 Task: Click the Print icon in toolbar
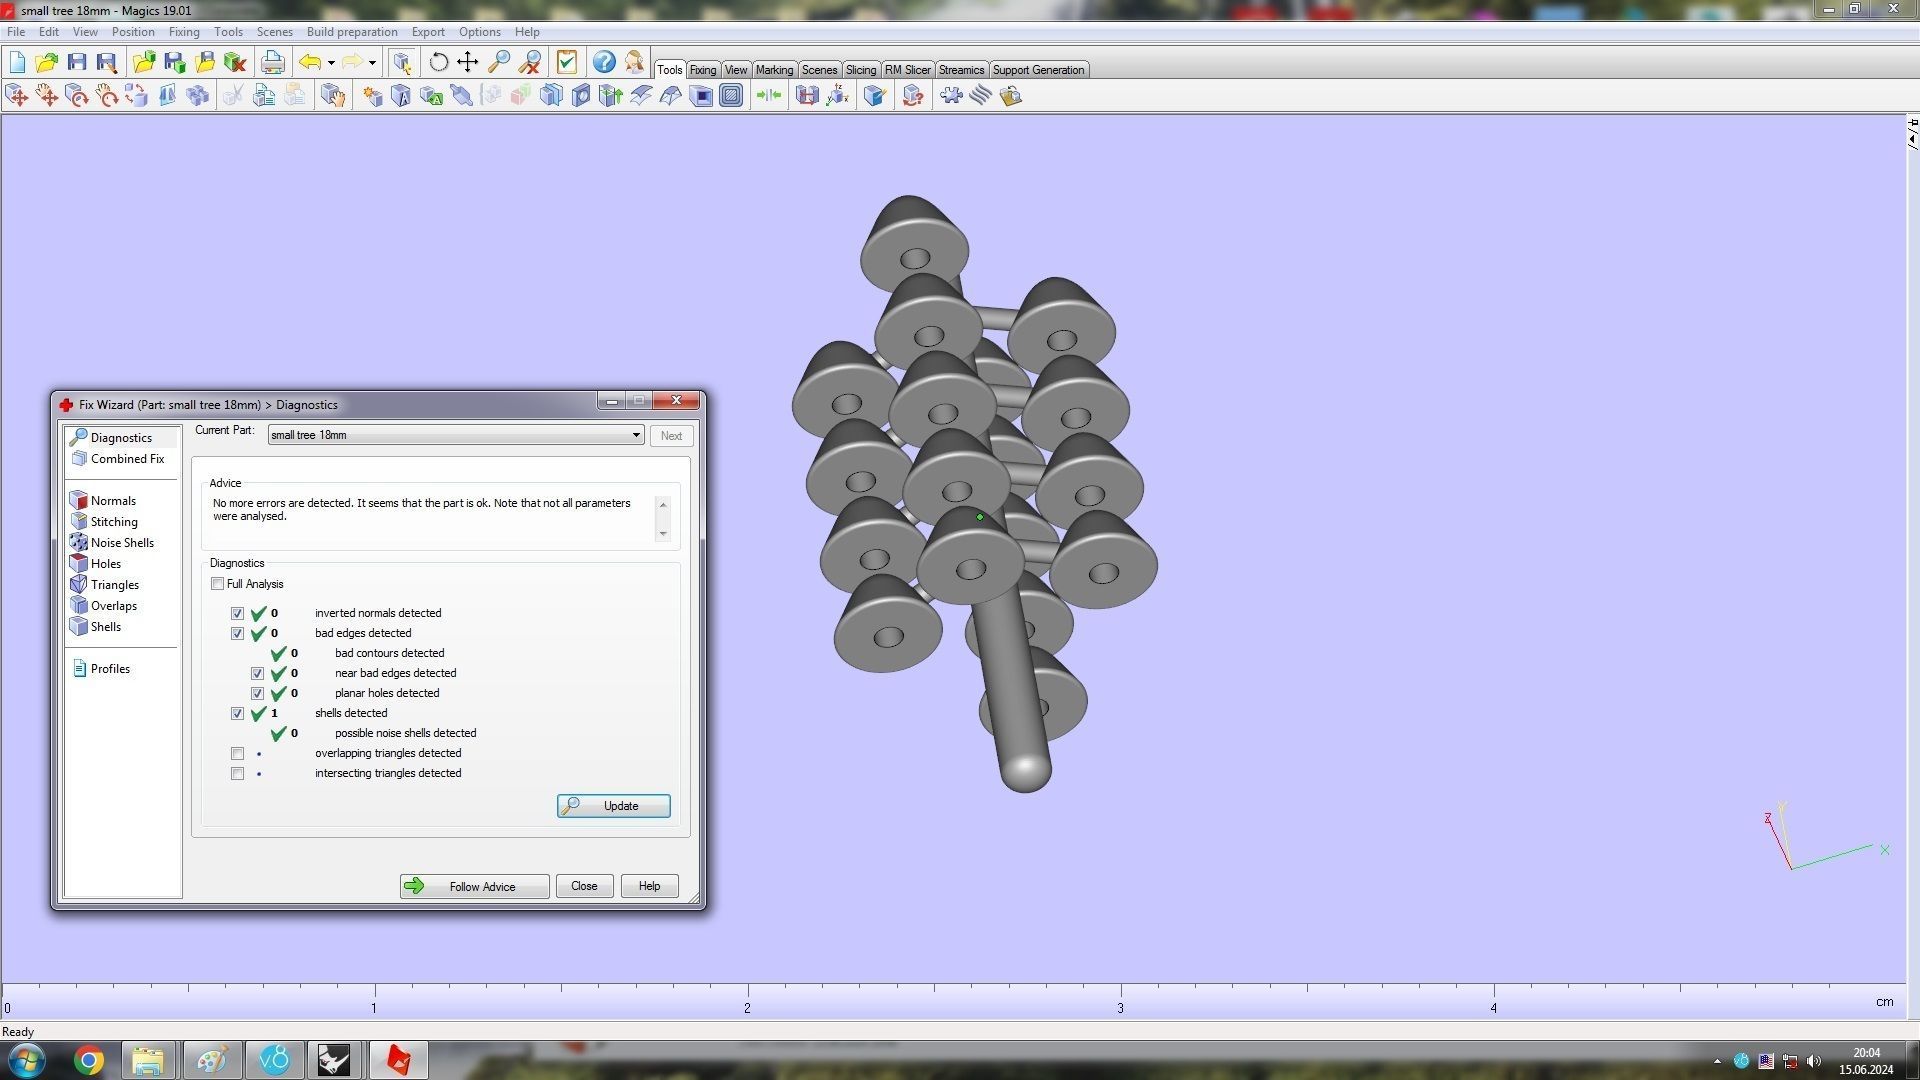click(x=272, y=62)
